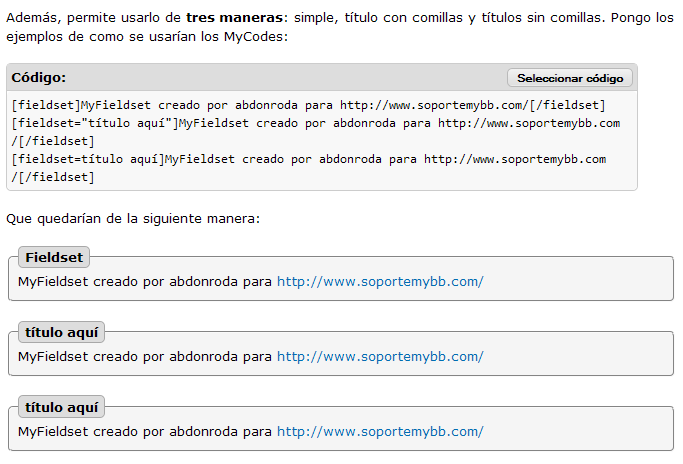This screenshot has height=464, width=683.
Task: Click the Fieldset legend label
Action: click(x=55, y=258)
